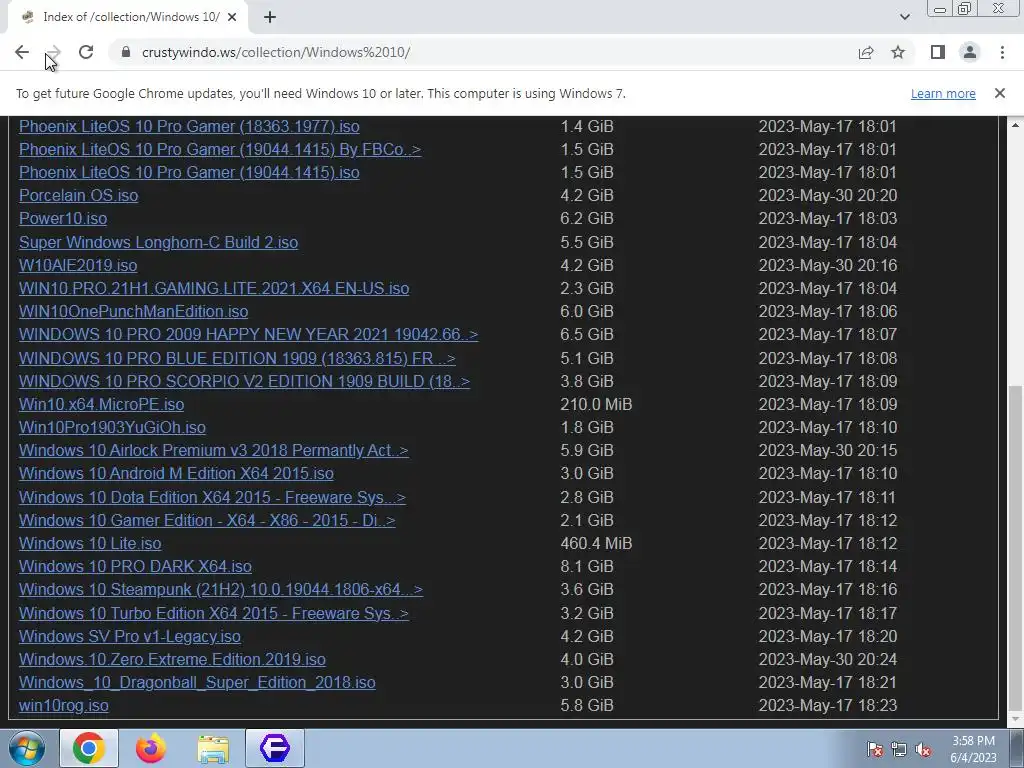The width and height of the screenshot is (1024, 768).
Task: Click the Chrome taskbar icon
Action: pos(89,748)
